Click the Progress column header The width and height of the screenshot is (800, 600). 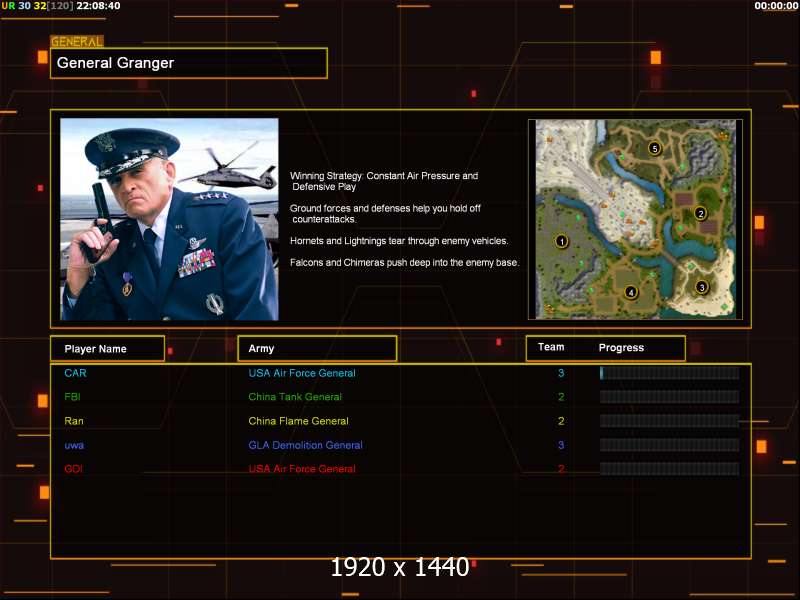621,347
